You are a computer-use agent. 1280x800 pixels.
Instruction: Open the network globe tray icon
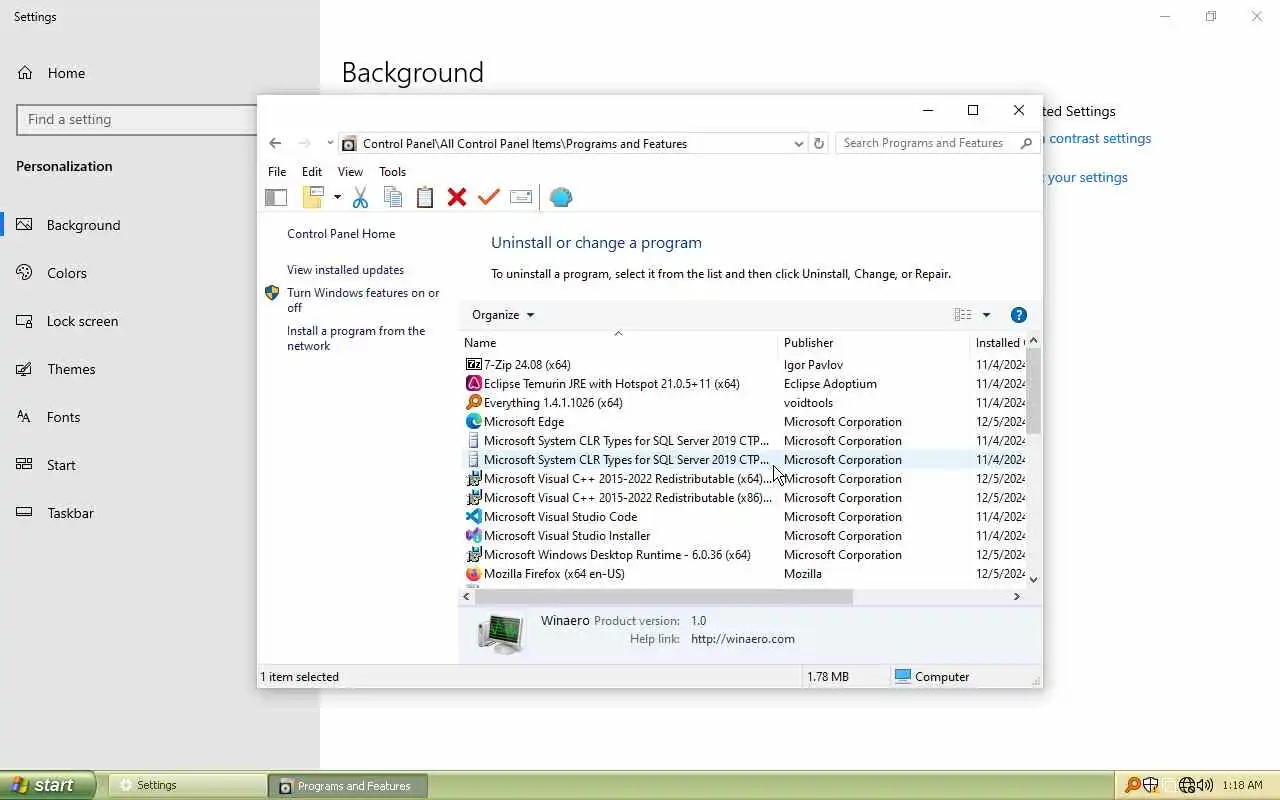click(1187, 785)
